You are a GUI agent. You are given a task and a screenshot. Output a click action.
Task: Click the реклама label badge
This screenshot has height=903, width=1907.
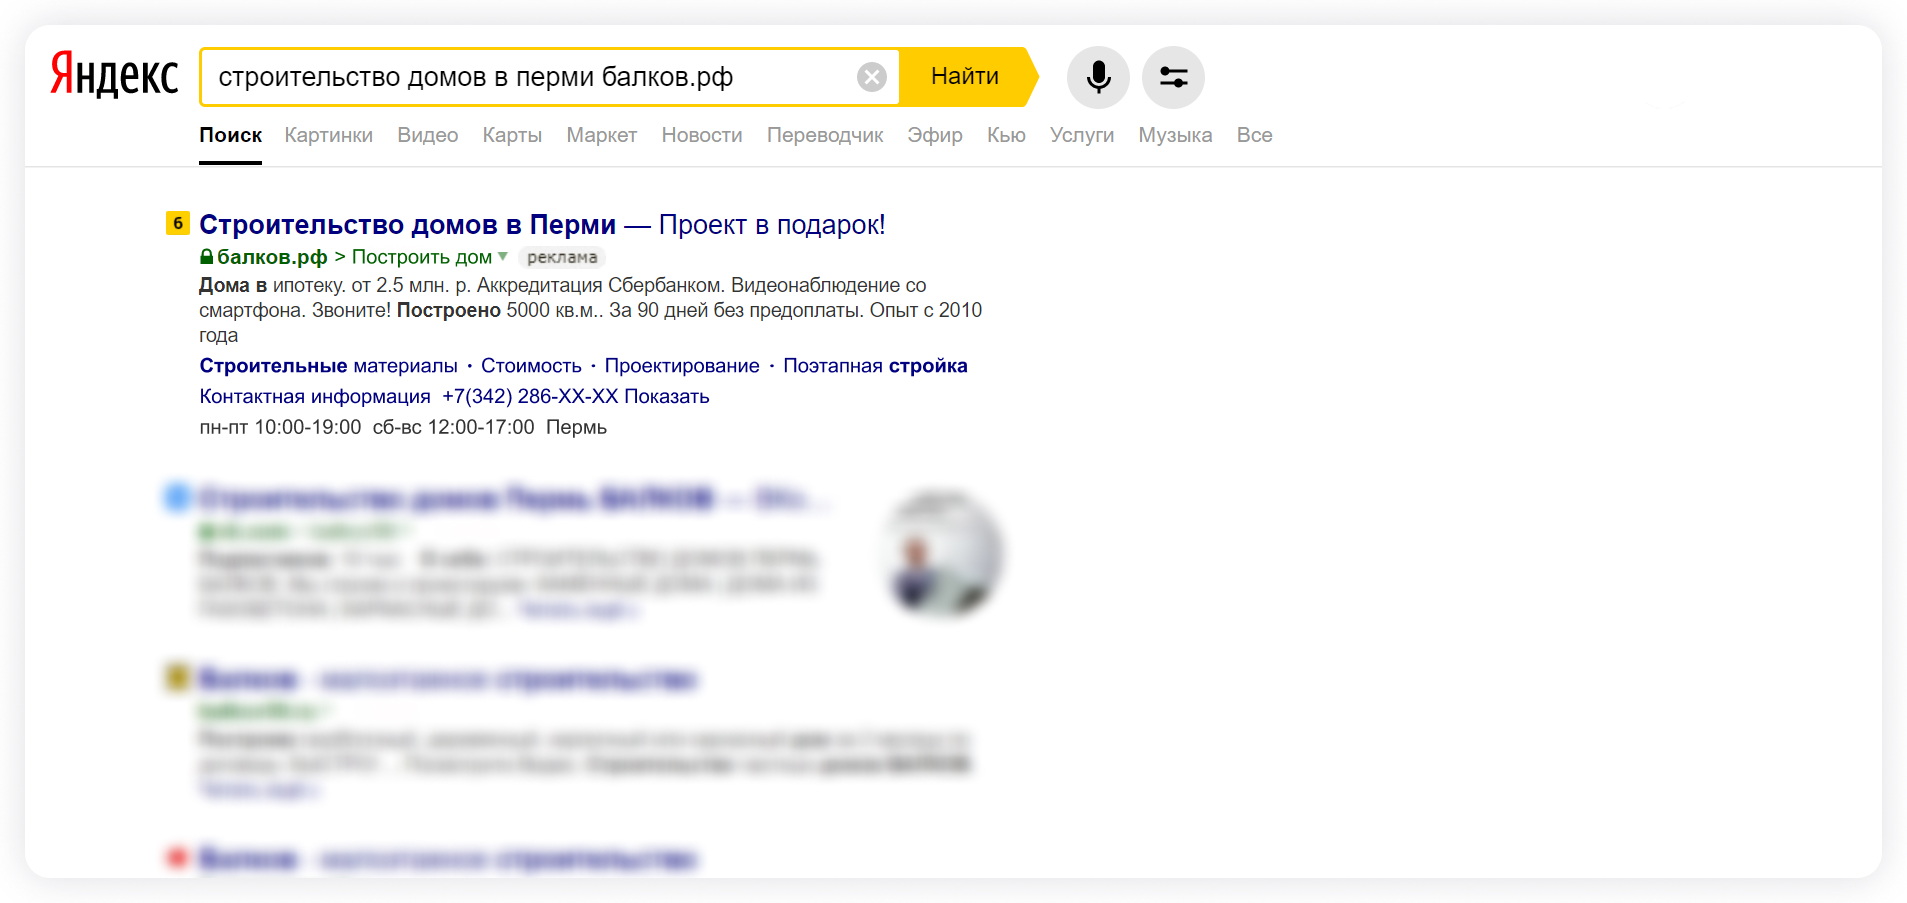562,257
